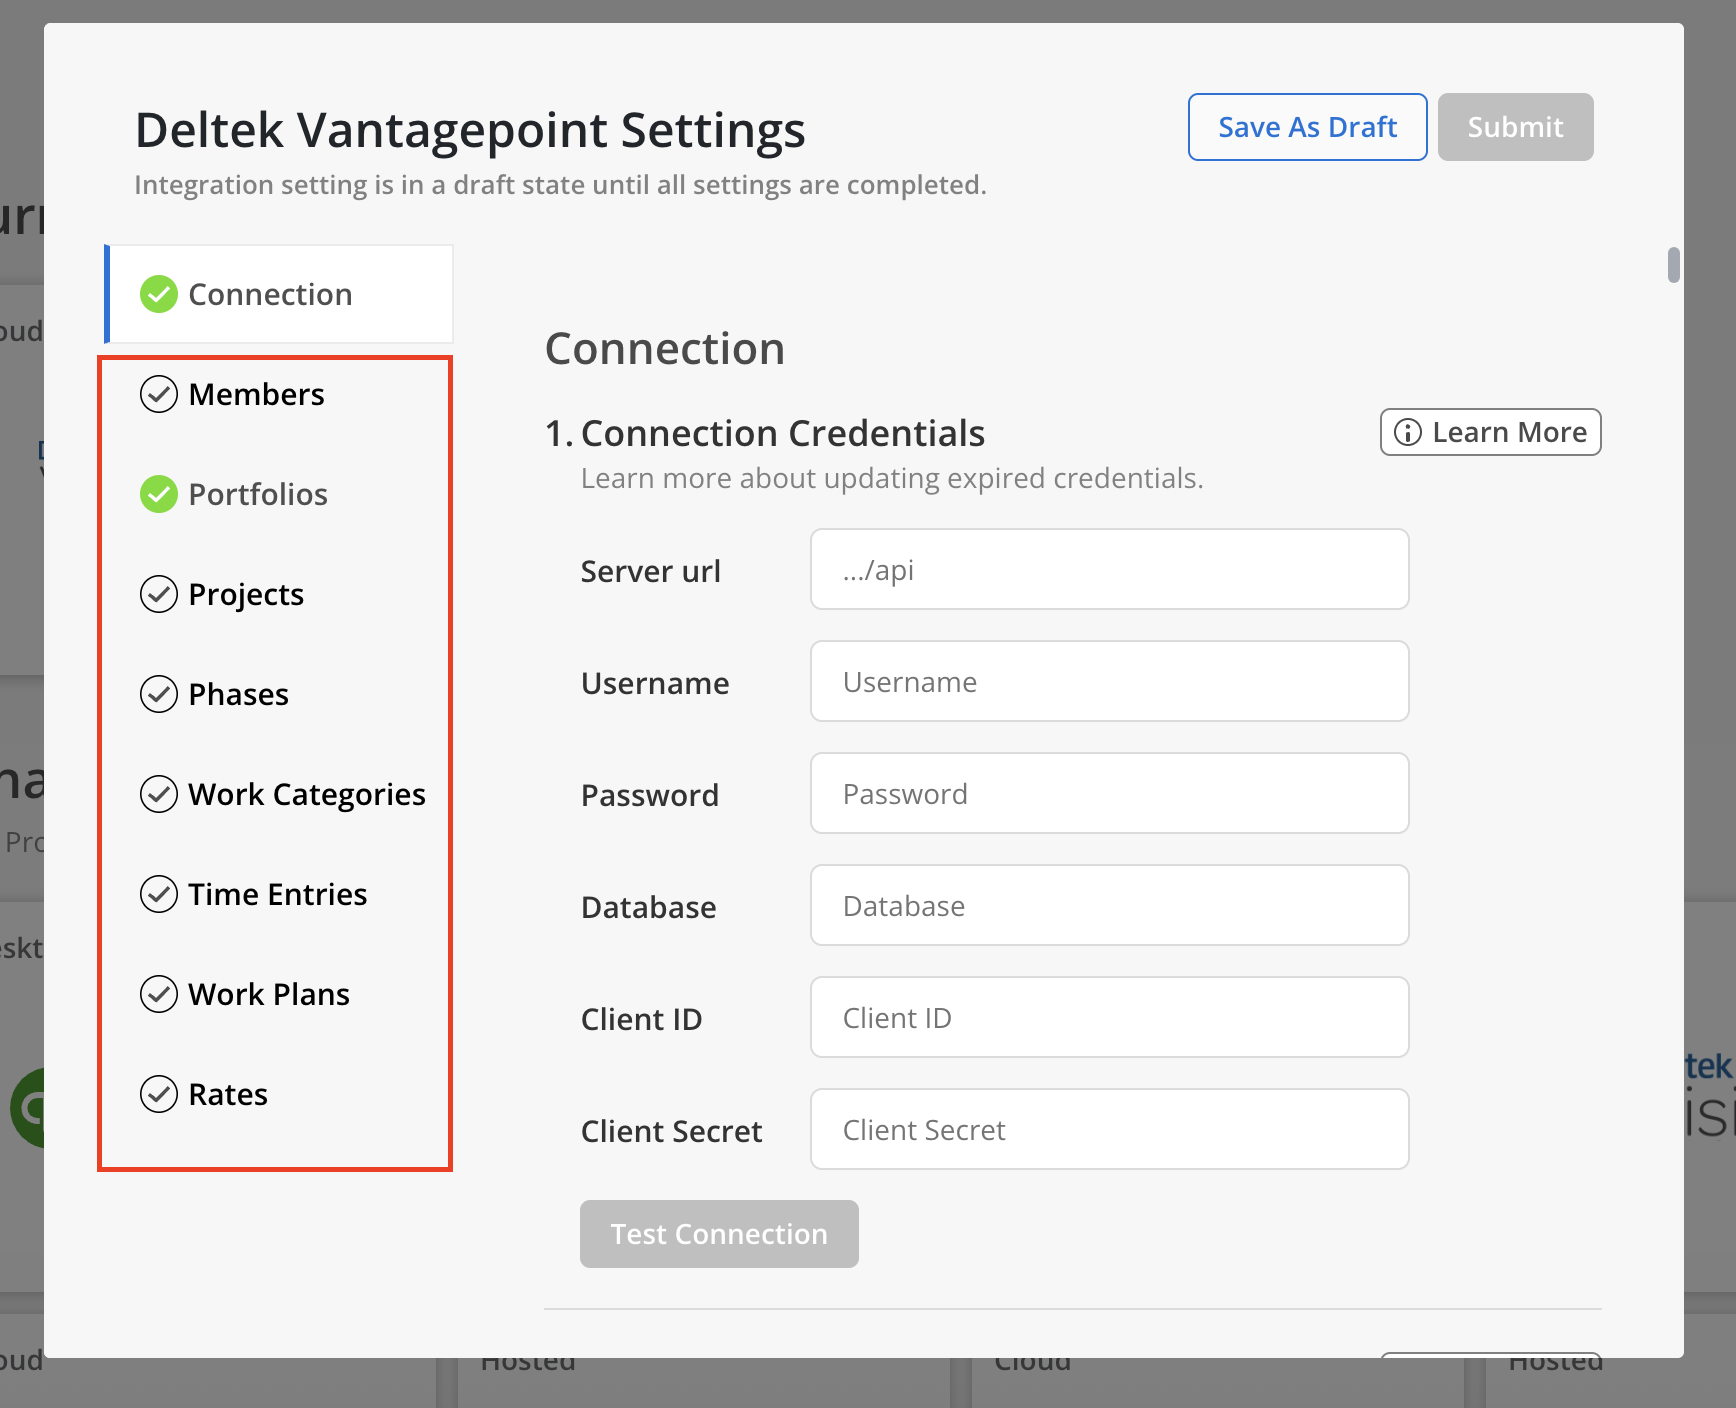Click the check icon beside Projects

158,594
